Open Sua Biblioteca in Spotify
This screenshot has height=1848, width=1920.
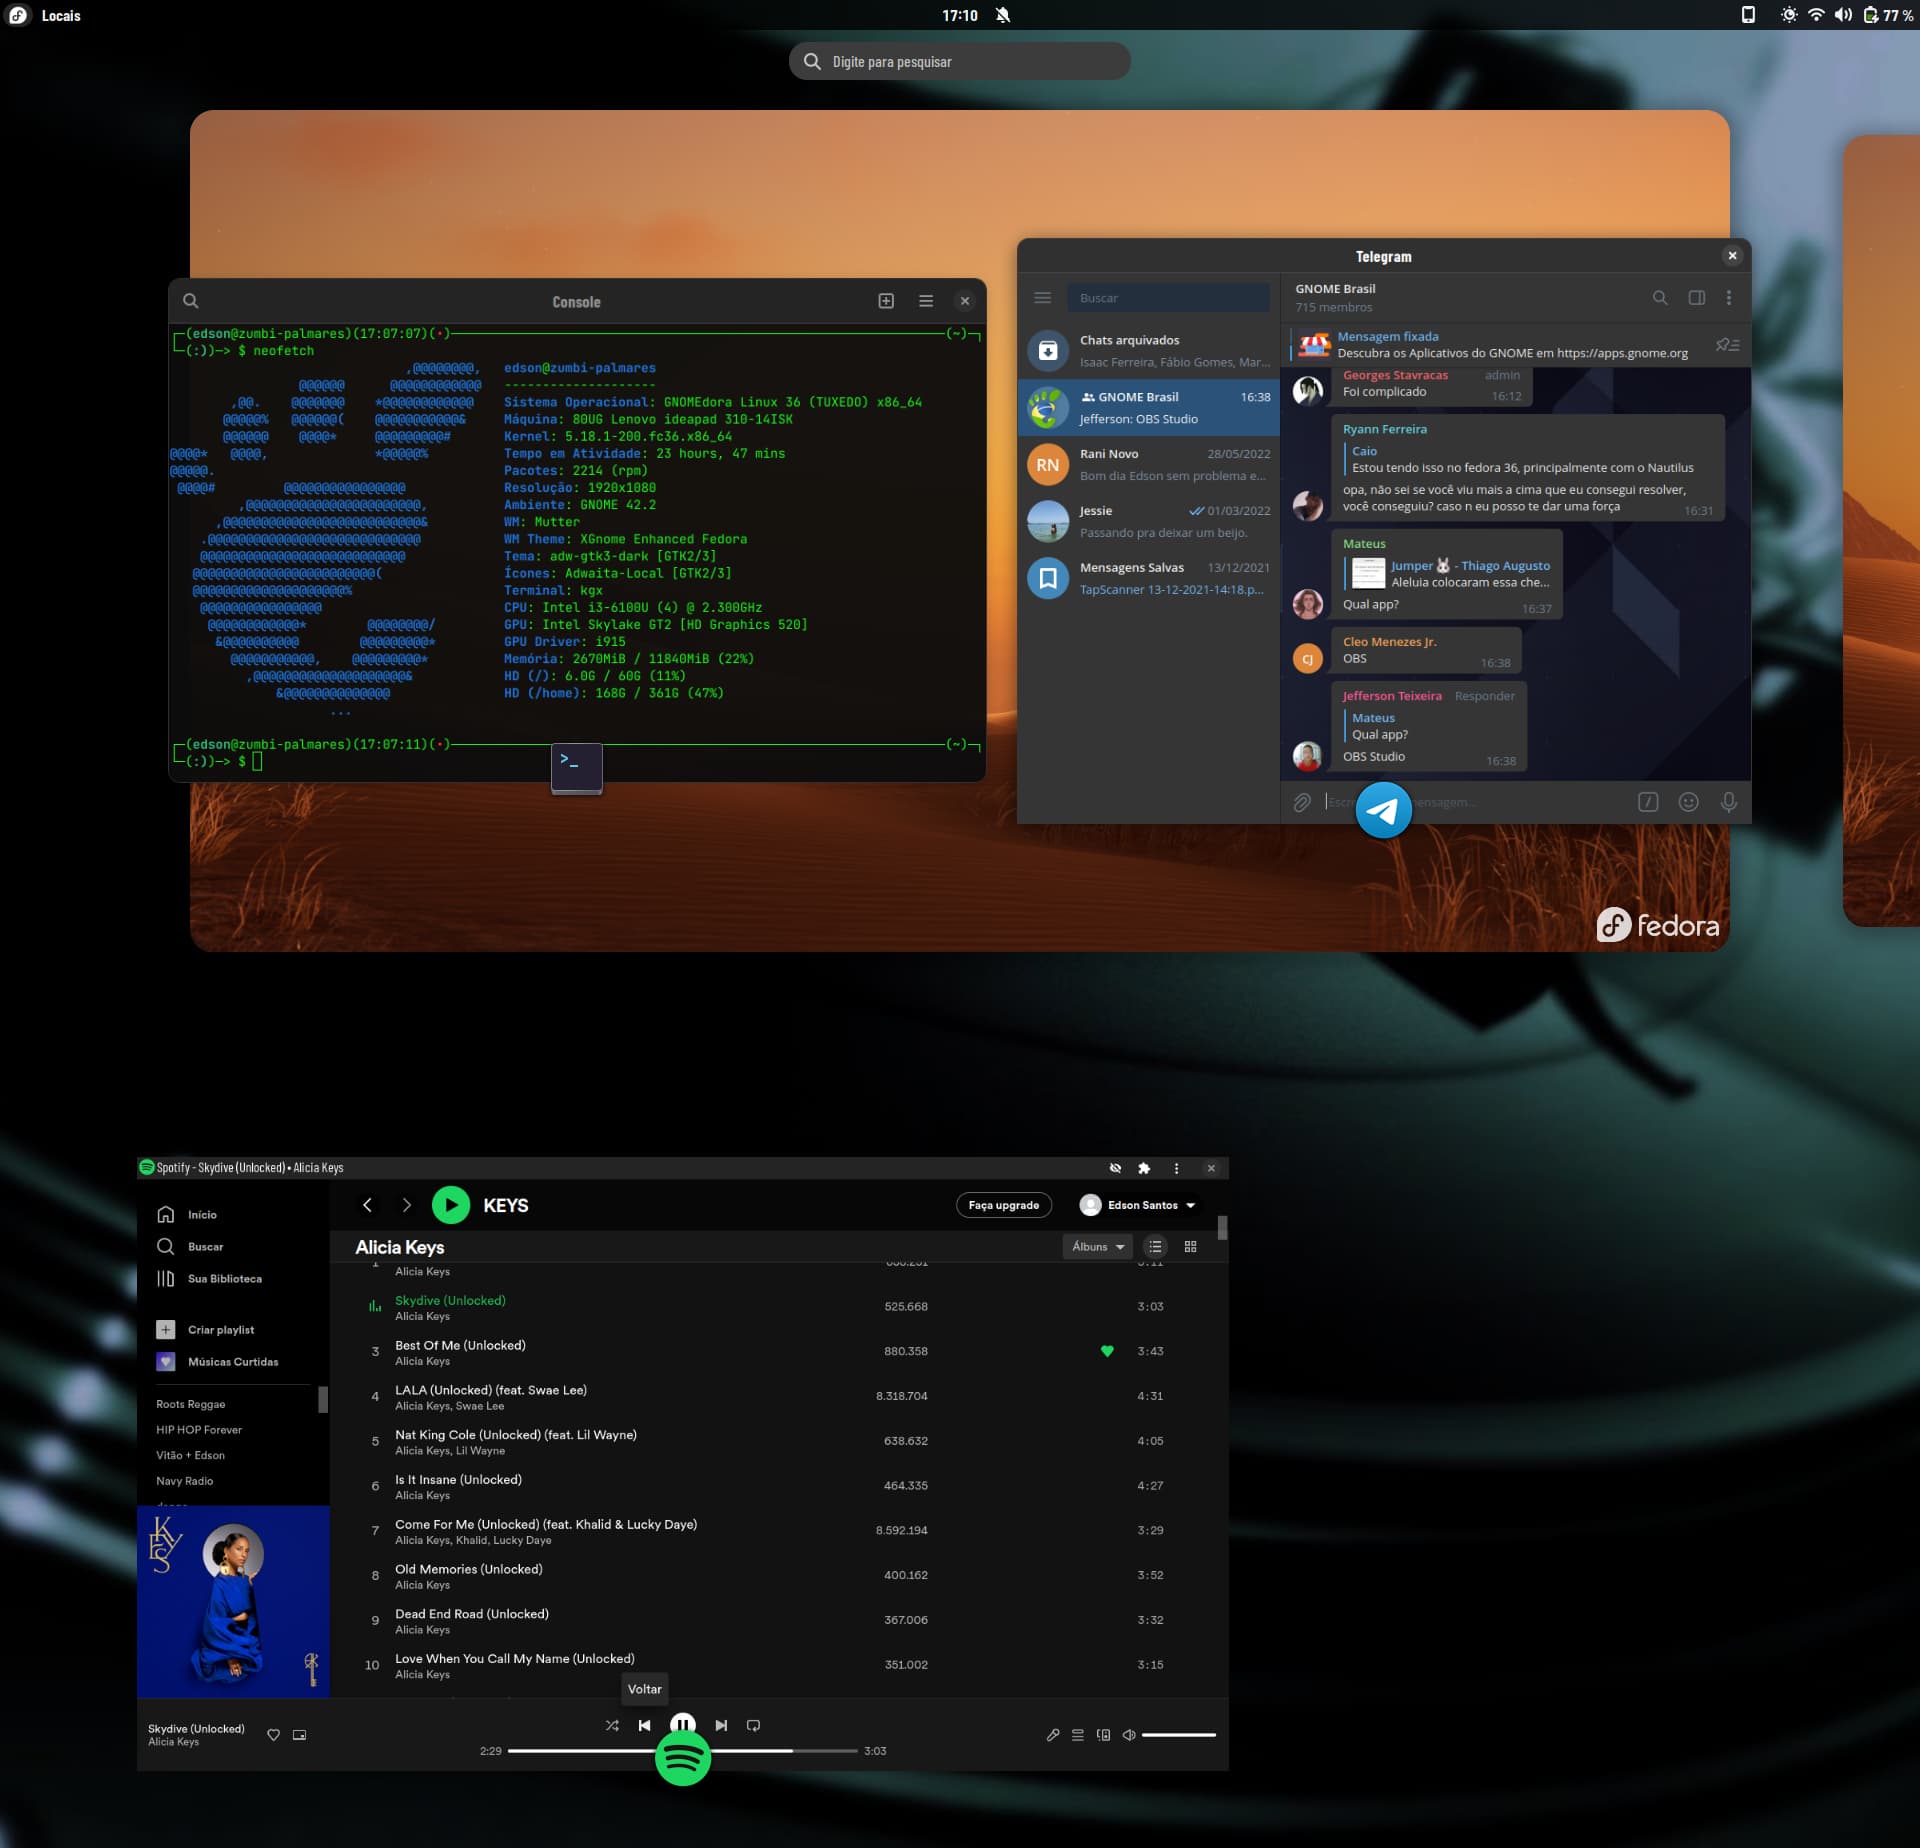pos(209,1278)
